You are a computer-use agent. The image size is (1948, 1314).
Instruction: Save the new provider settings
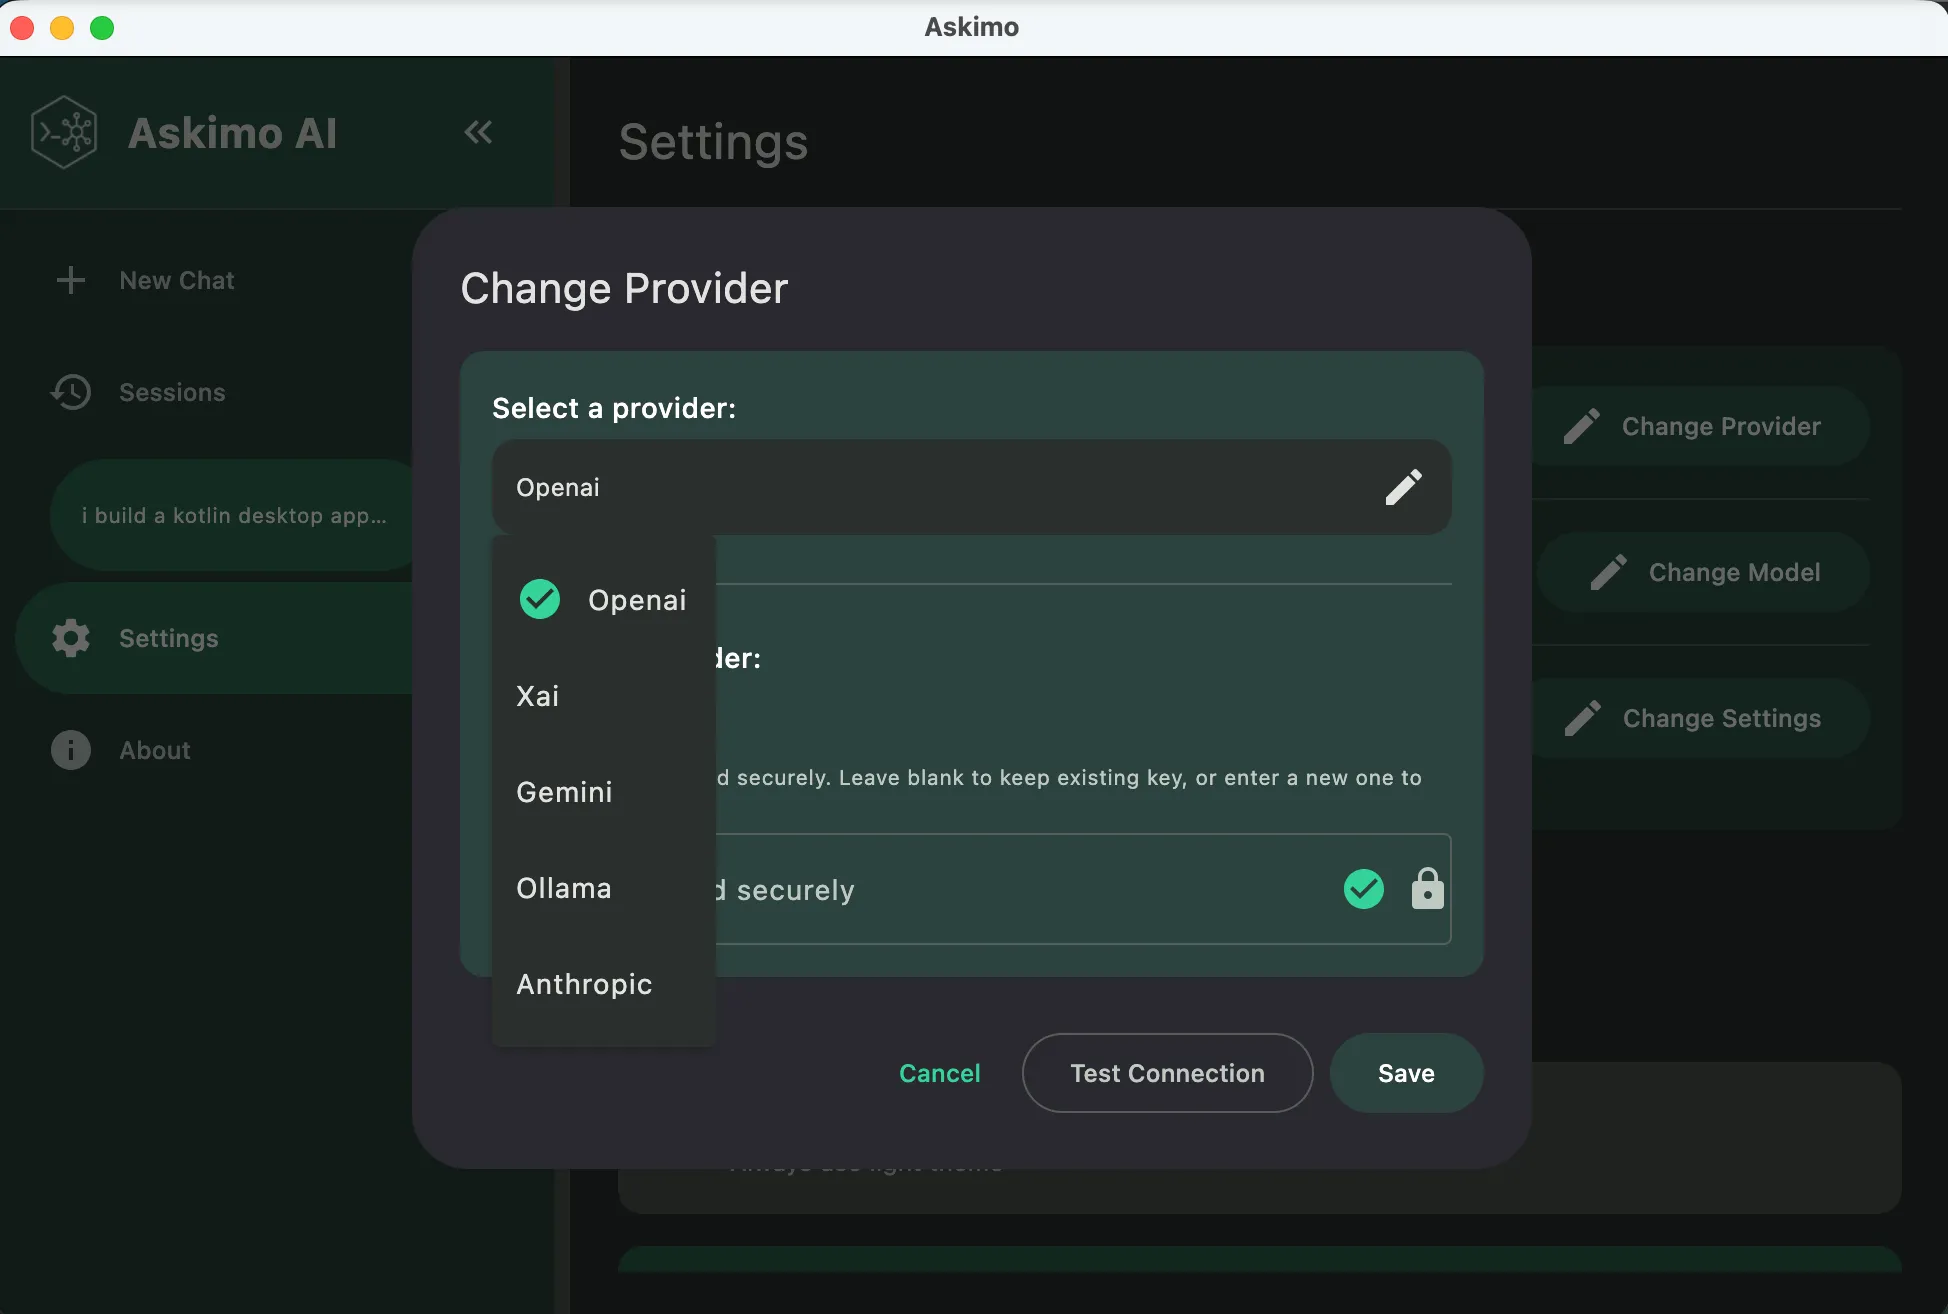point(1406,1073)
